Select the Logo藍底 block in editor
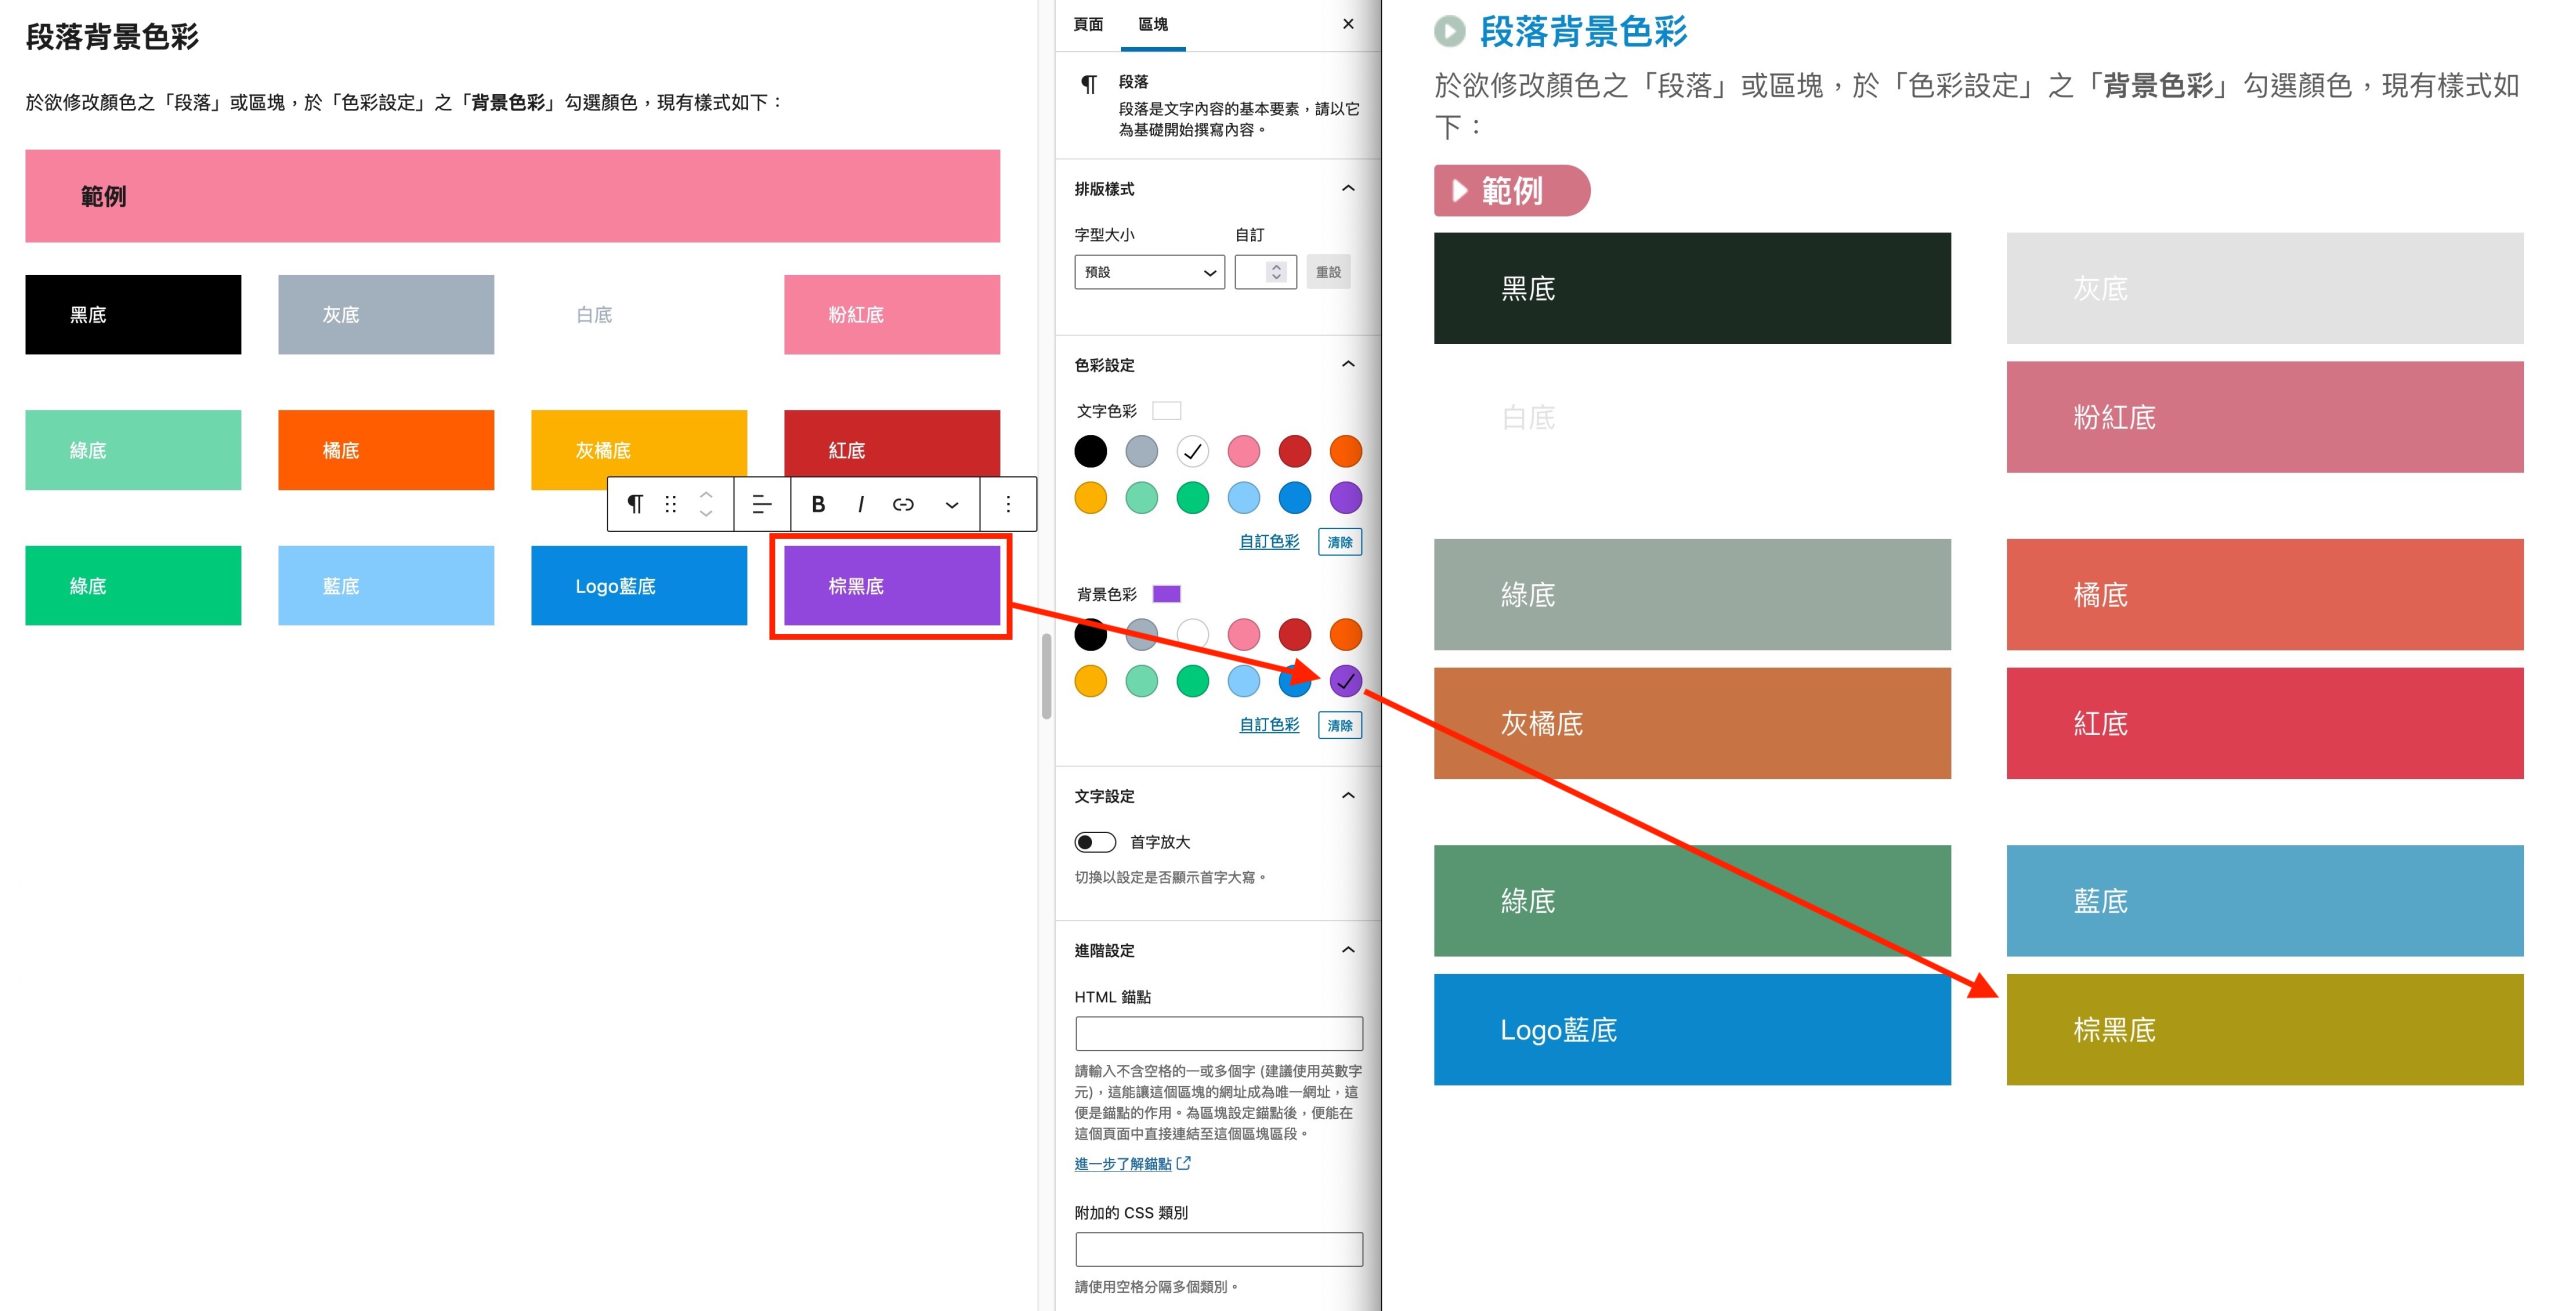This screenshot has width=2560, height=1311. tap(639, 585)
